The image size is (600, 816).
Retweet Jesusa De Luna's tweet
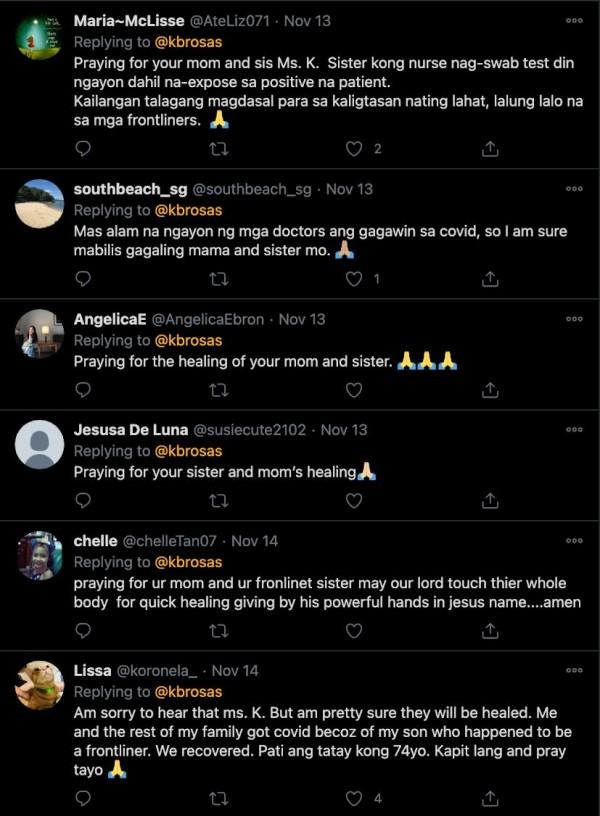(x=219, y=500)
